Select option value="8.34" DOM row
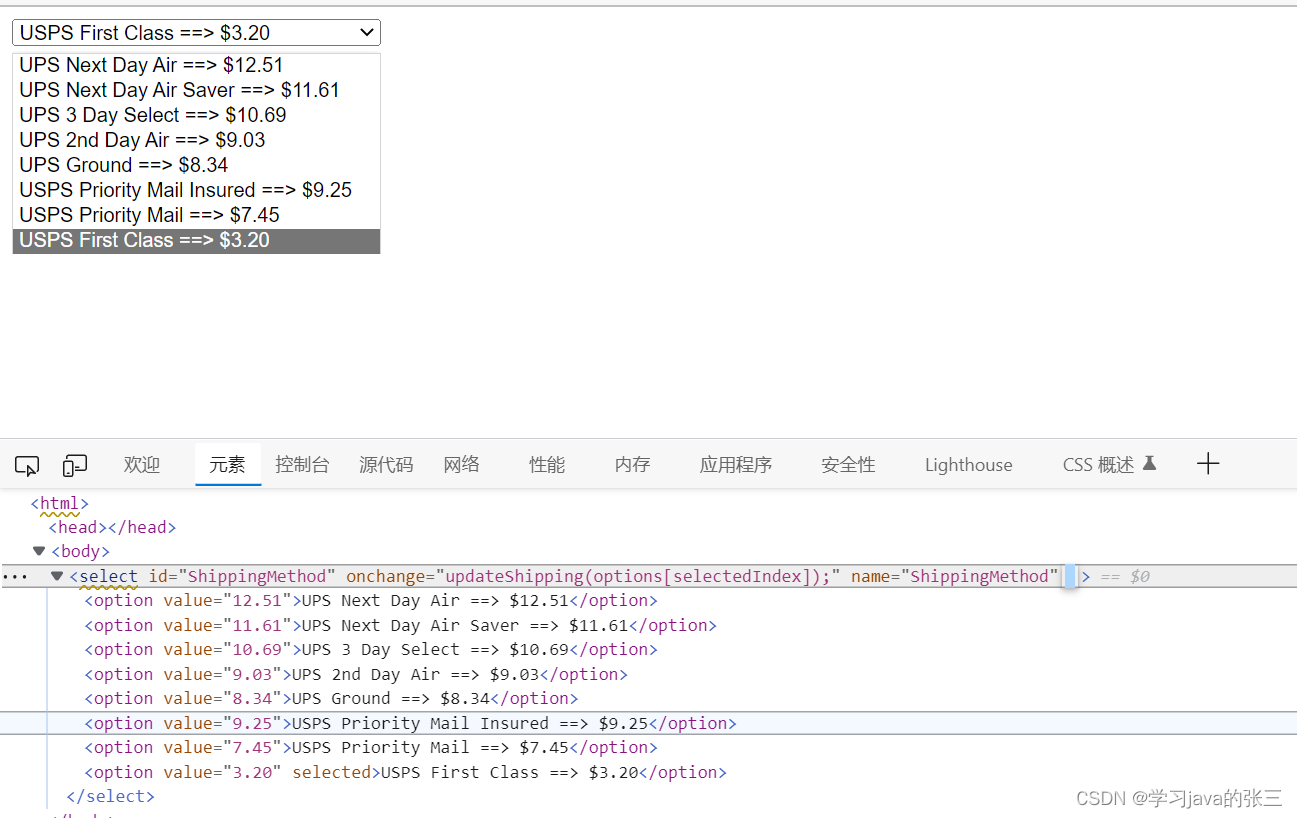Viewport: 1297px width, 818px height. (x=332, y=699)
